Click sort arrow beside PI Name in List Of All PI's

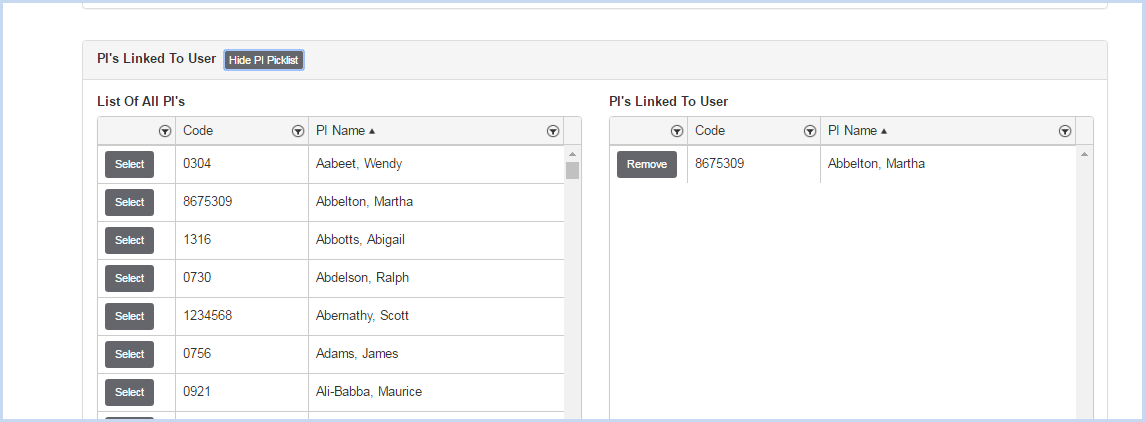click(x=372, y=131)
